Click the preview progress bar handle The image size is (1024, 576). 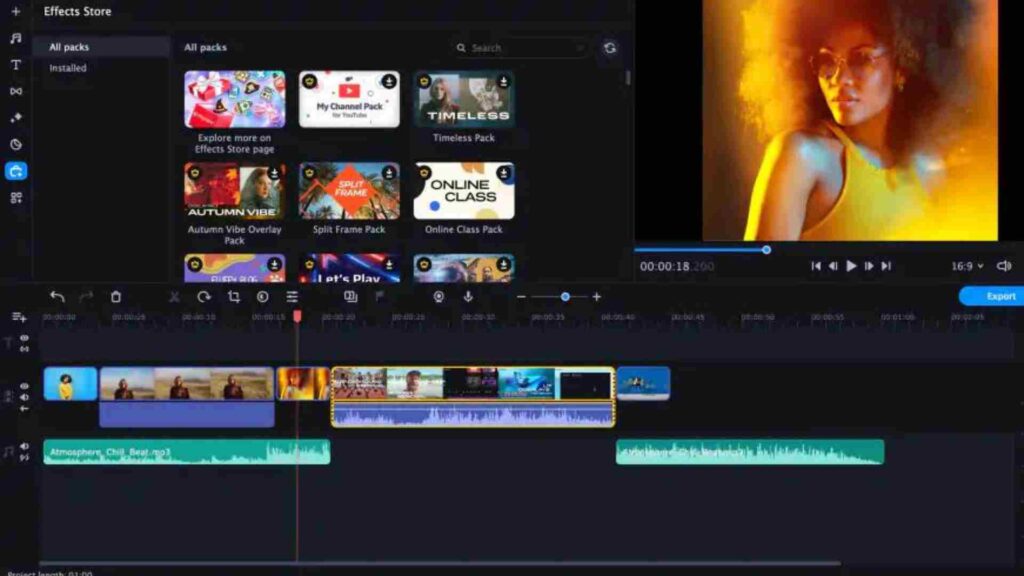click(x=767, y=249)
